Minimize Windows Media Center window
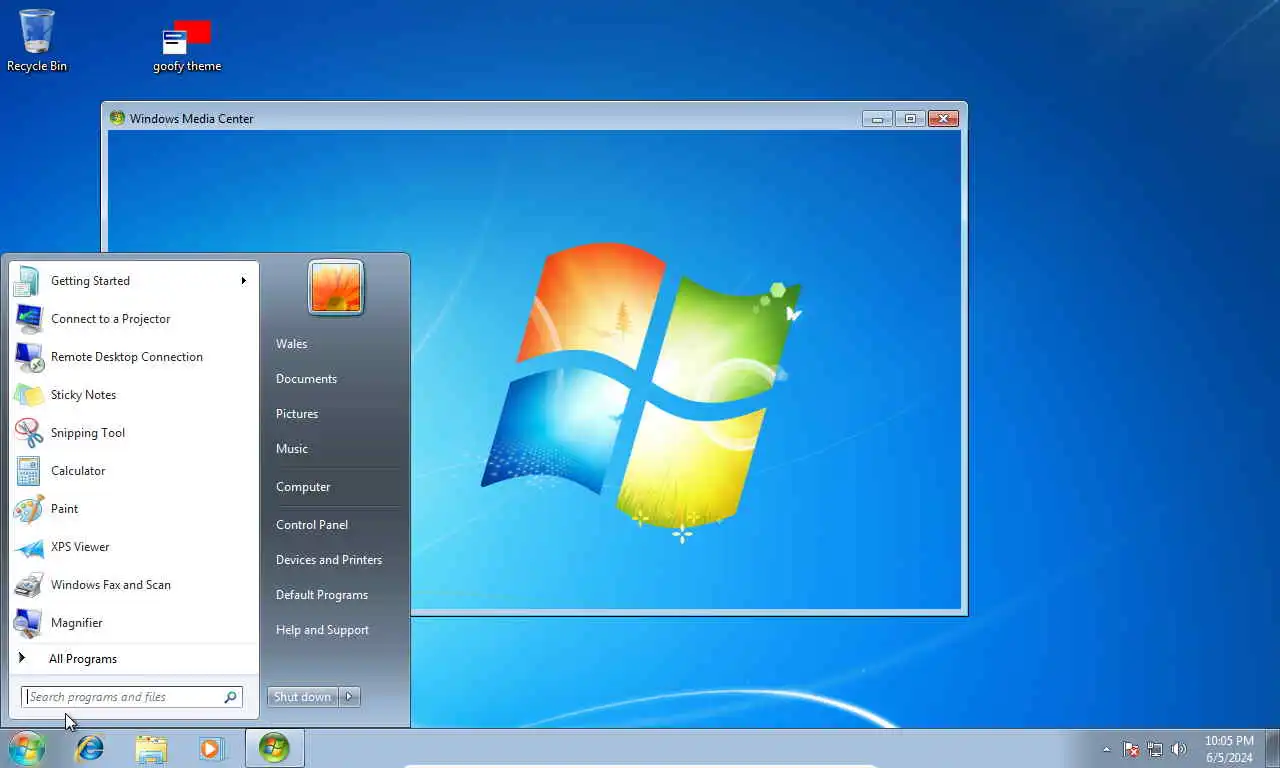Image resolution: width=1280 pixels, height=768 pixels. point(877,119)
